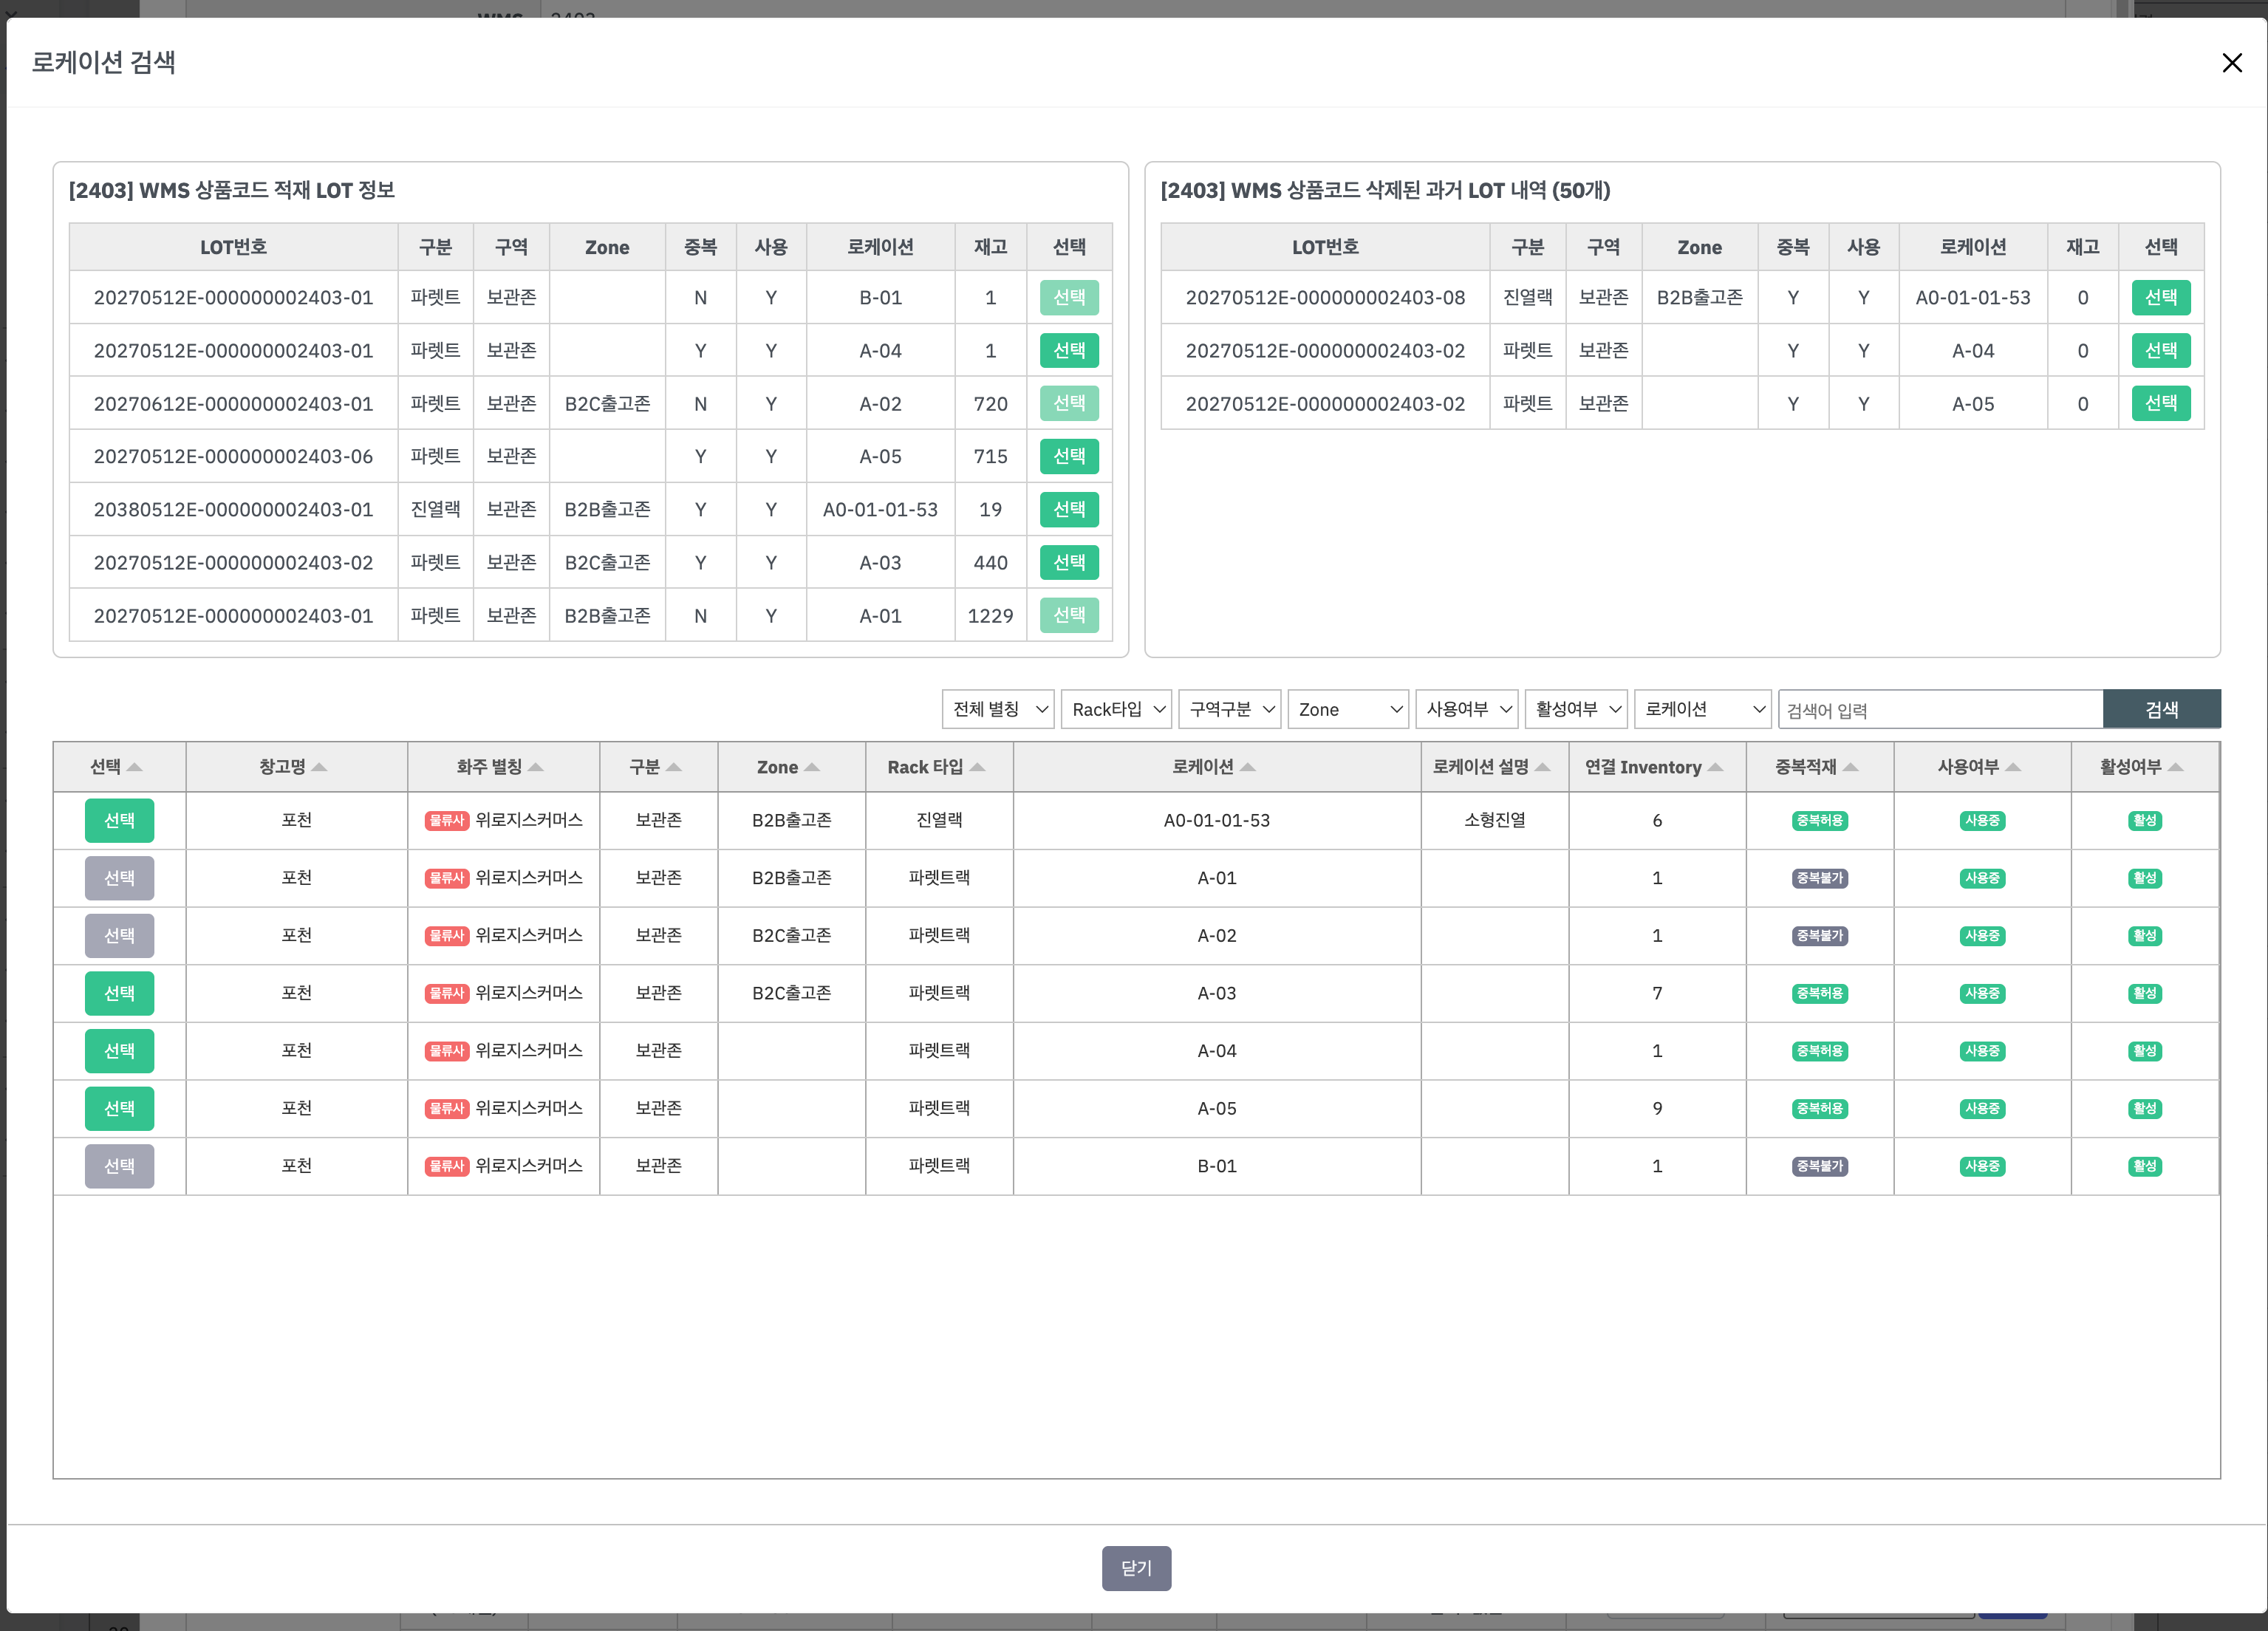Expand the 구역구분 dropdown
This screenshot has height=1631, width=2268.
(x=1230, y=709)
